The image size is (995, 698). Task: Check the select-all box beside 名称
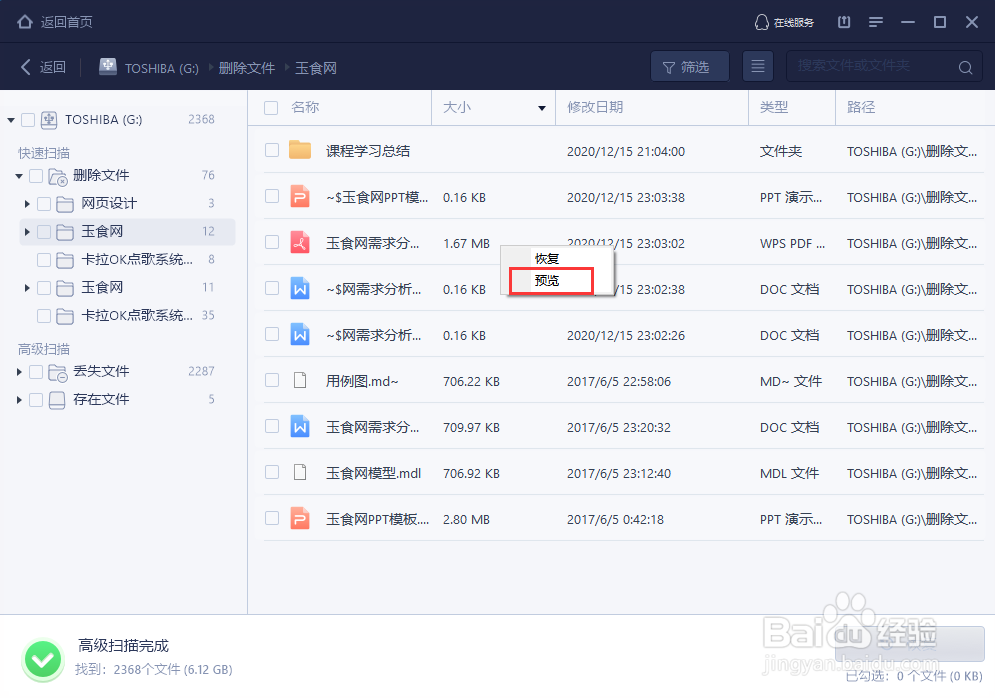tap(271, 108)
